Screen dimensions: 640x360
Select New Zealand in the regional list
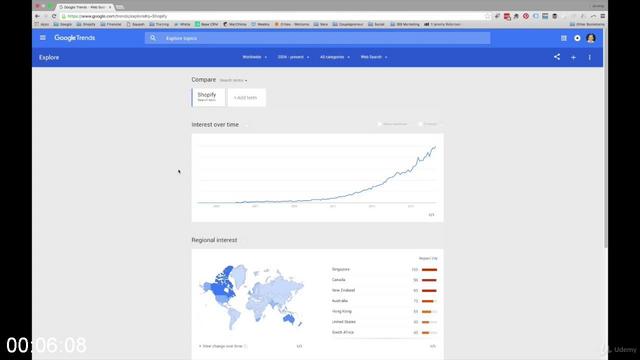343,290
